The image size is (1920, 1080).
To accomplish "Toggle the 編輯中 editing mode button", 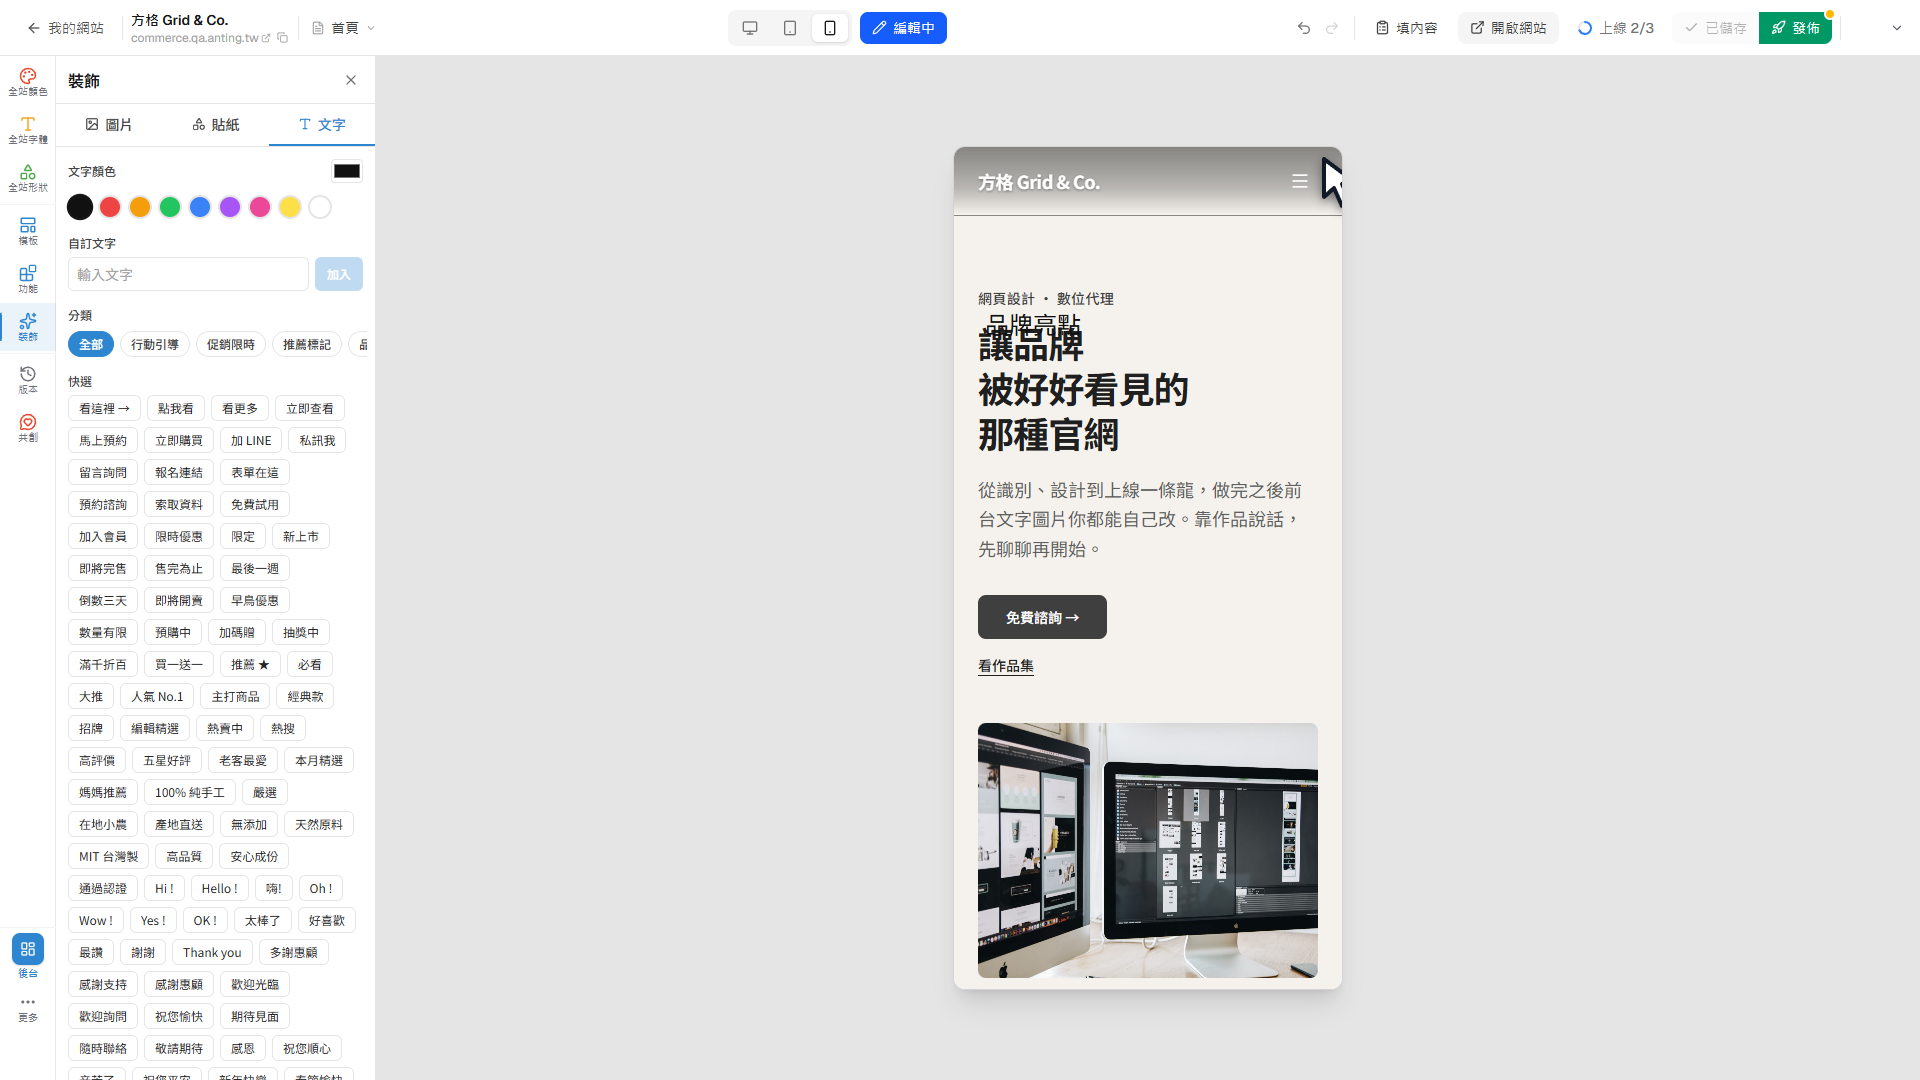I will 903,28.
